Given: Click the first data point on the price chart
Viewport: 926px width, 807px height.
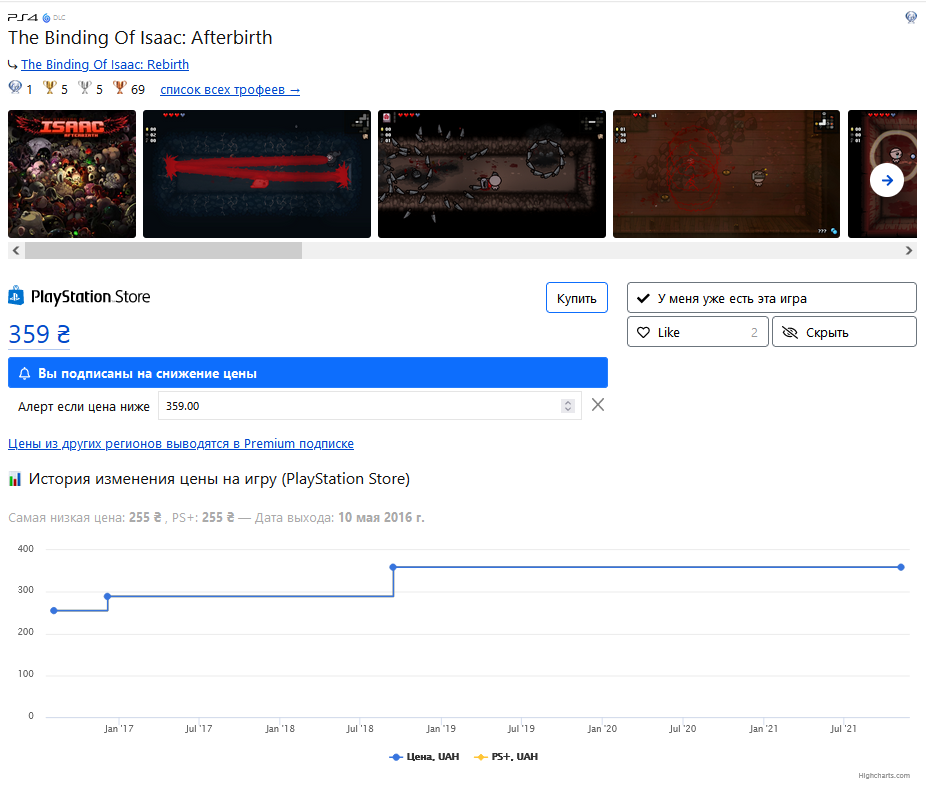Looking at the screenshot, I should click(x=54, y=610).
